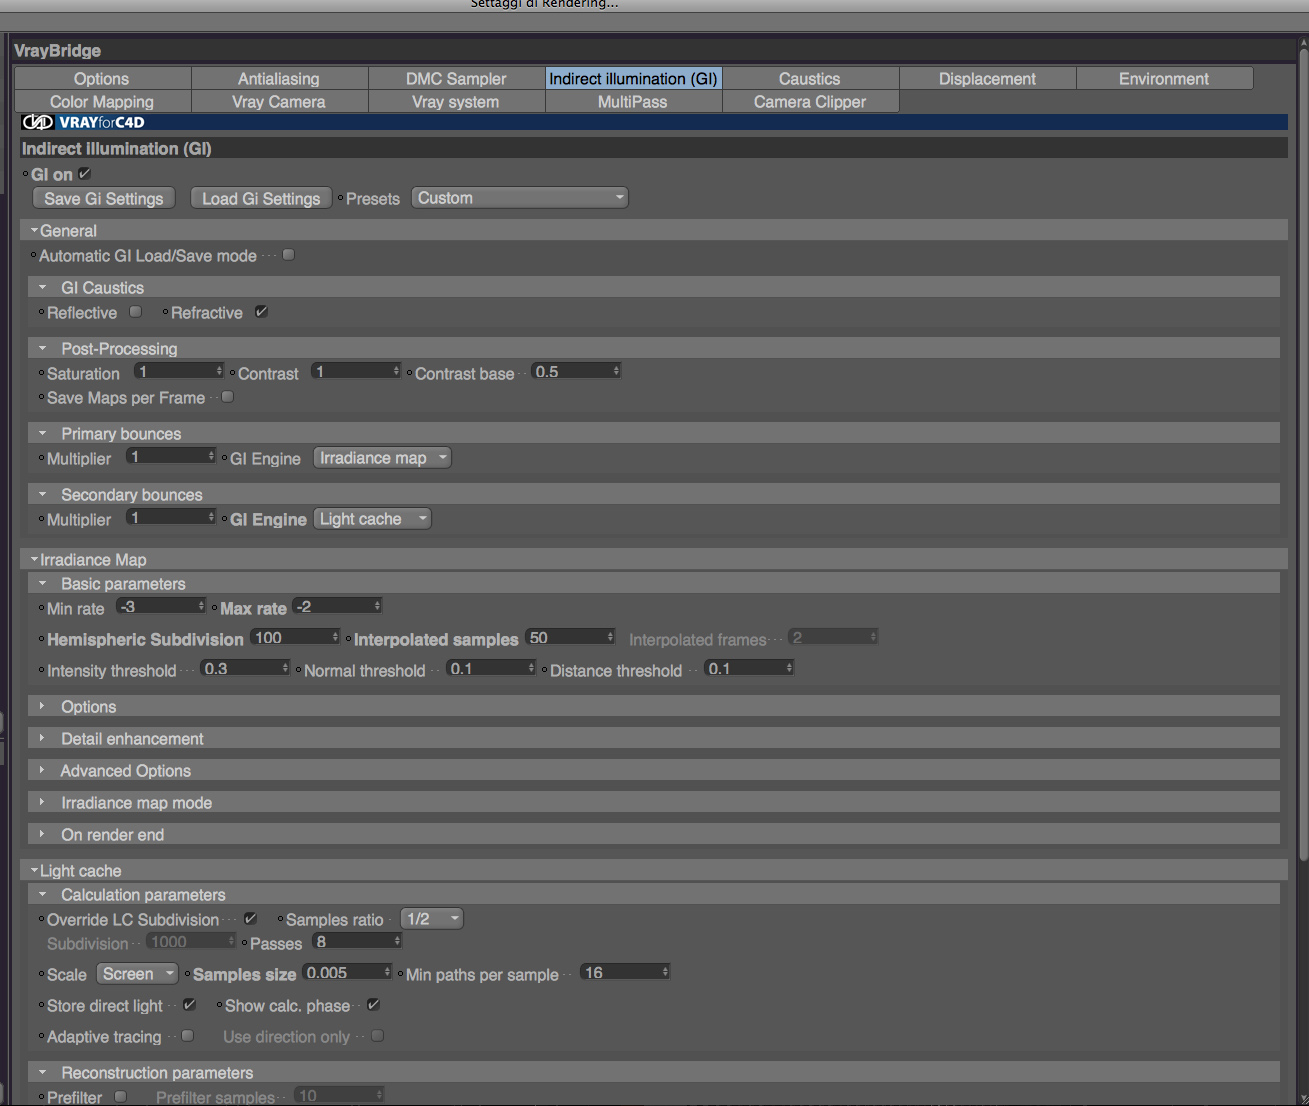
Task: Expand the On render end section
Action: pos(42,834)
